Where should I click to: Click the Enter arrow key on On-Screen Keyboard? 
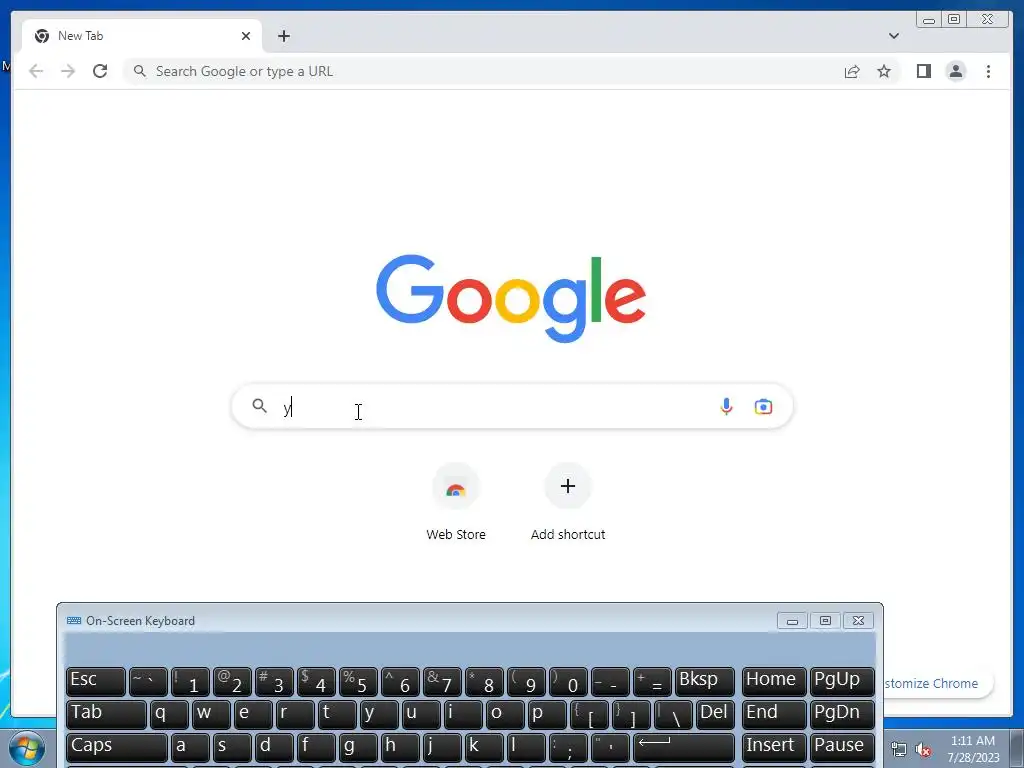[x=684, y=747]
